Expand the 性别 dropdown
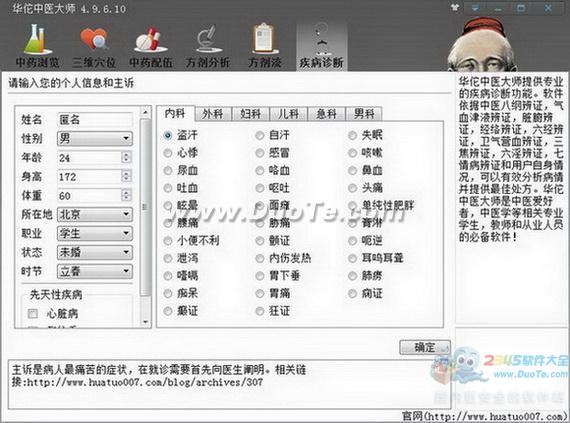 95,138
